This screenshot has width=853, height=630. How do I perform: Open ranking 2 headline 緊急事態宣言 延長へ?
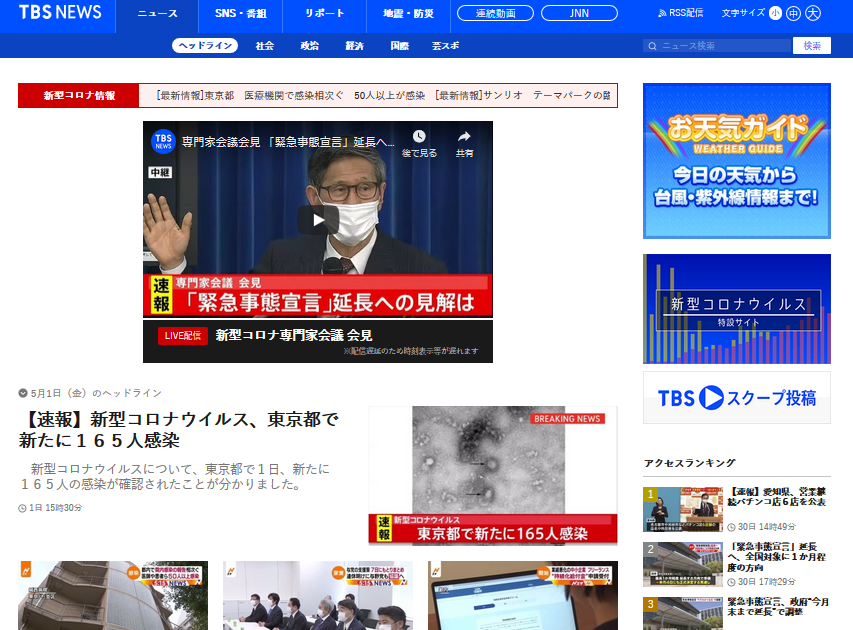776,557
